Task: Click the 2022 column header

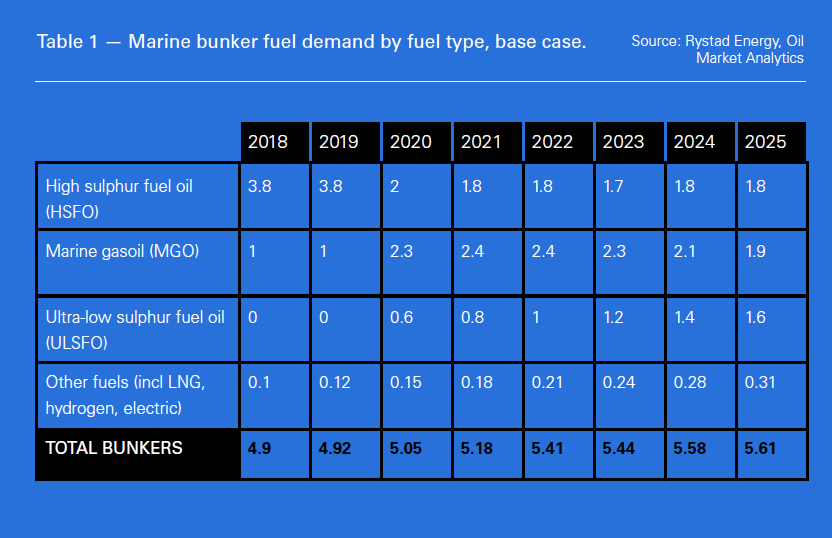Action: 553,142
